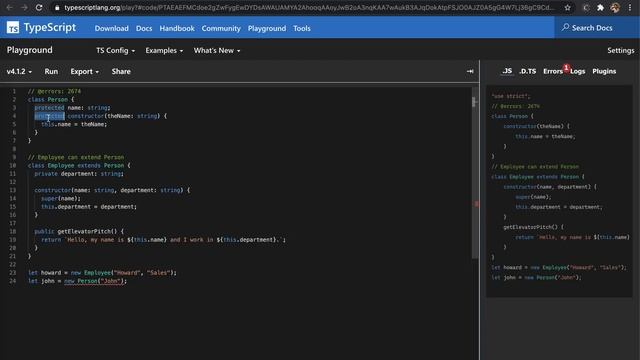Open the browser extensions puzzle icon
The height and width of the screenshot is (360, 640).
point(600,7)
